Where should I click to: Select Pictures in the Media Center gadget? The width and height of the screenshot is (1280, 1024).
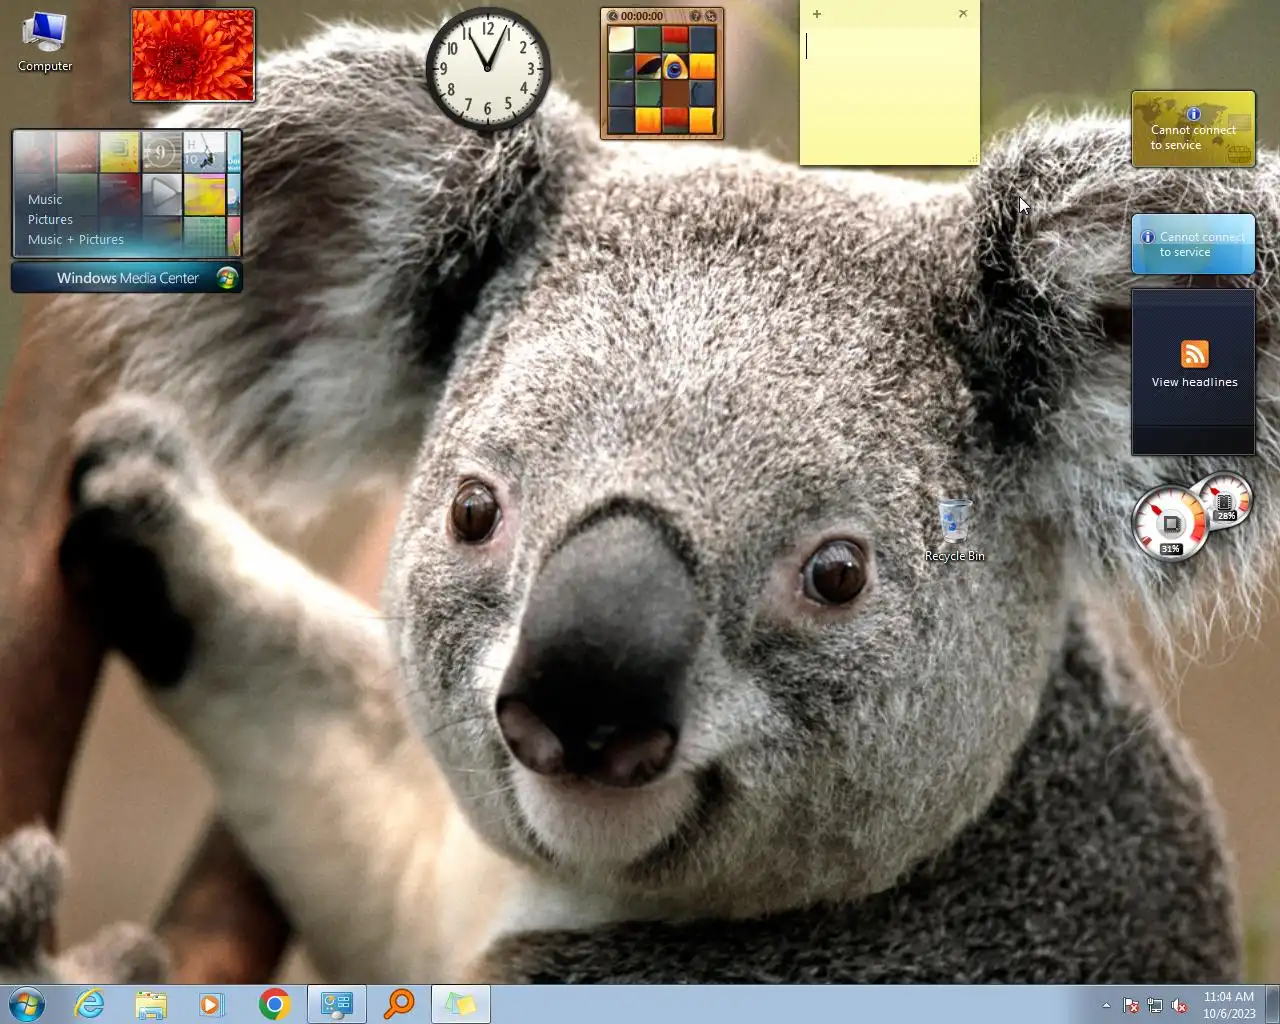coord(50,220)
